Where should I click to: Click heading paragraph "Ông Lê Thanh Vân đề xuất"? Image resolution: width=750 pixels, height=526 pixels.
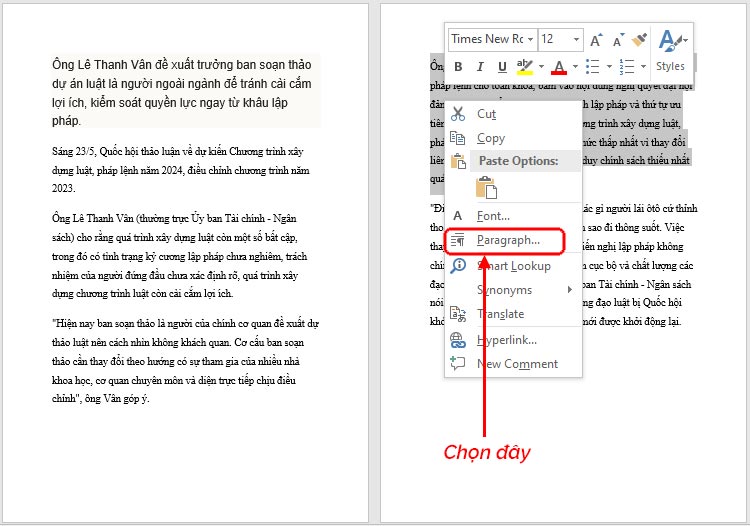tap(182, 92)
